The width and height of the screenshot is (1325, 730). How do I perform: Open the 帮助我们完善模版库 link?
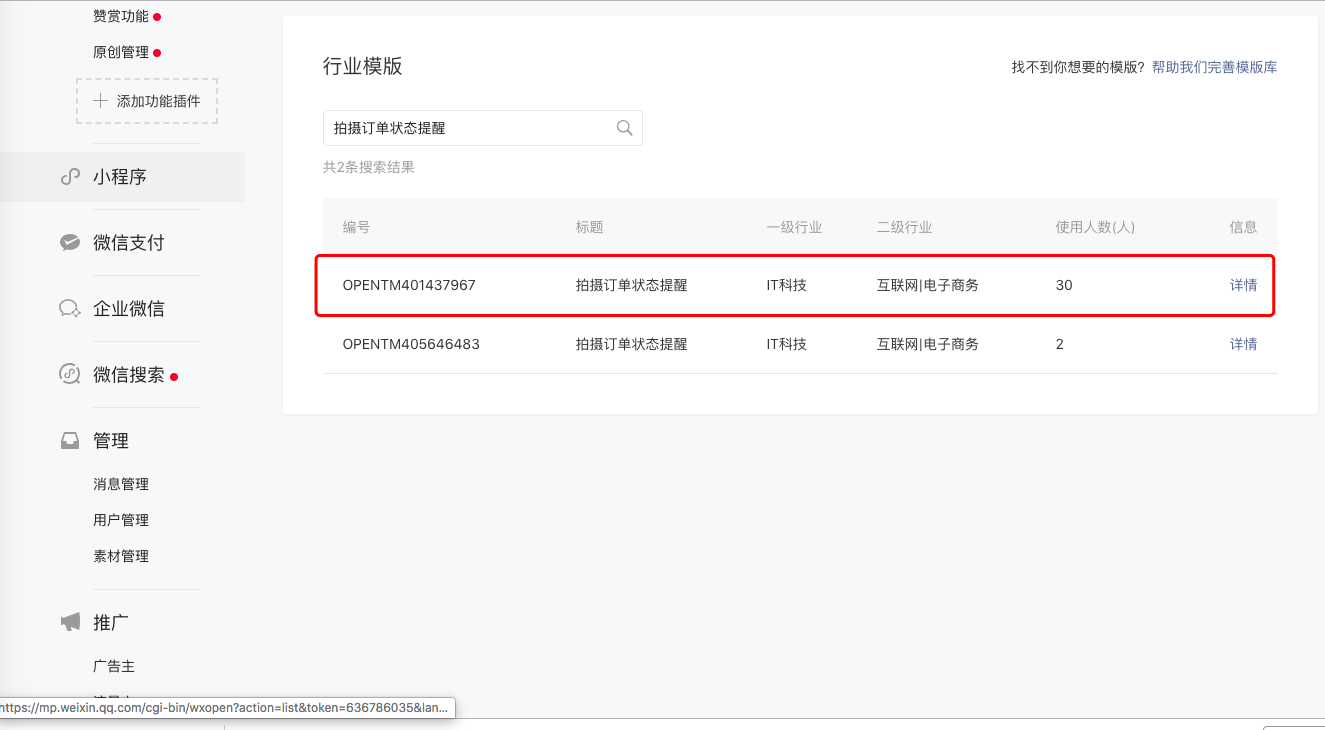pyautogui.click(x=1213, y=66)
